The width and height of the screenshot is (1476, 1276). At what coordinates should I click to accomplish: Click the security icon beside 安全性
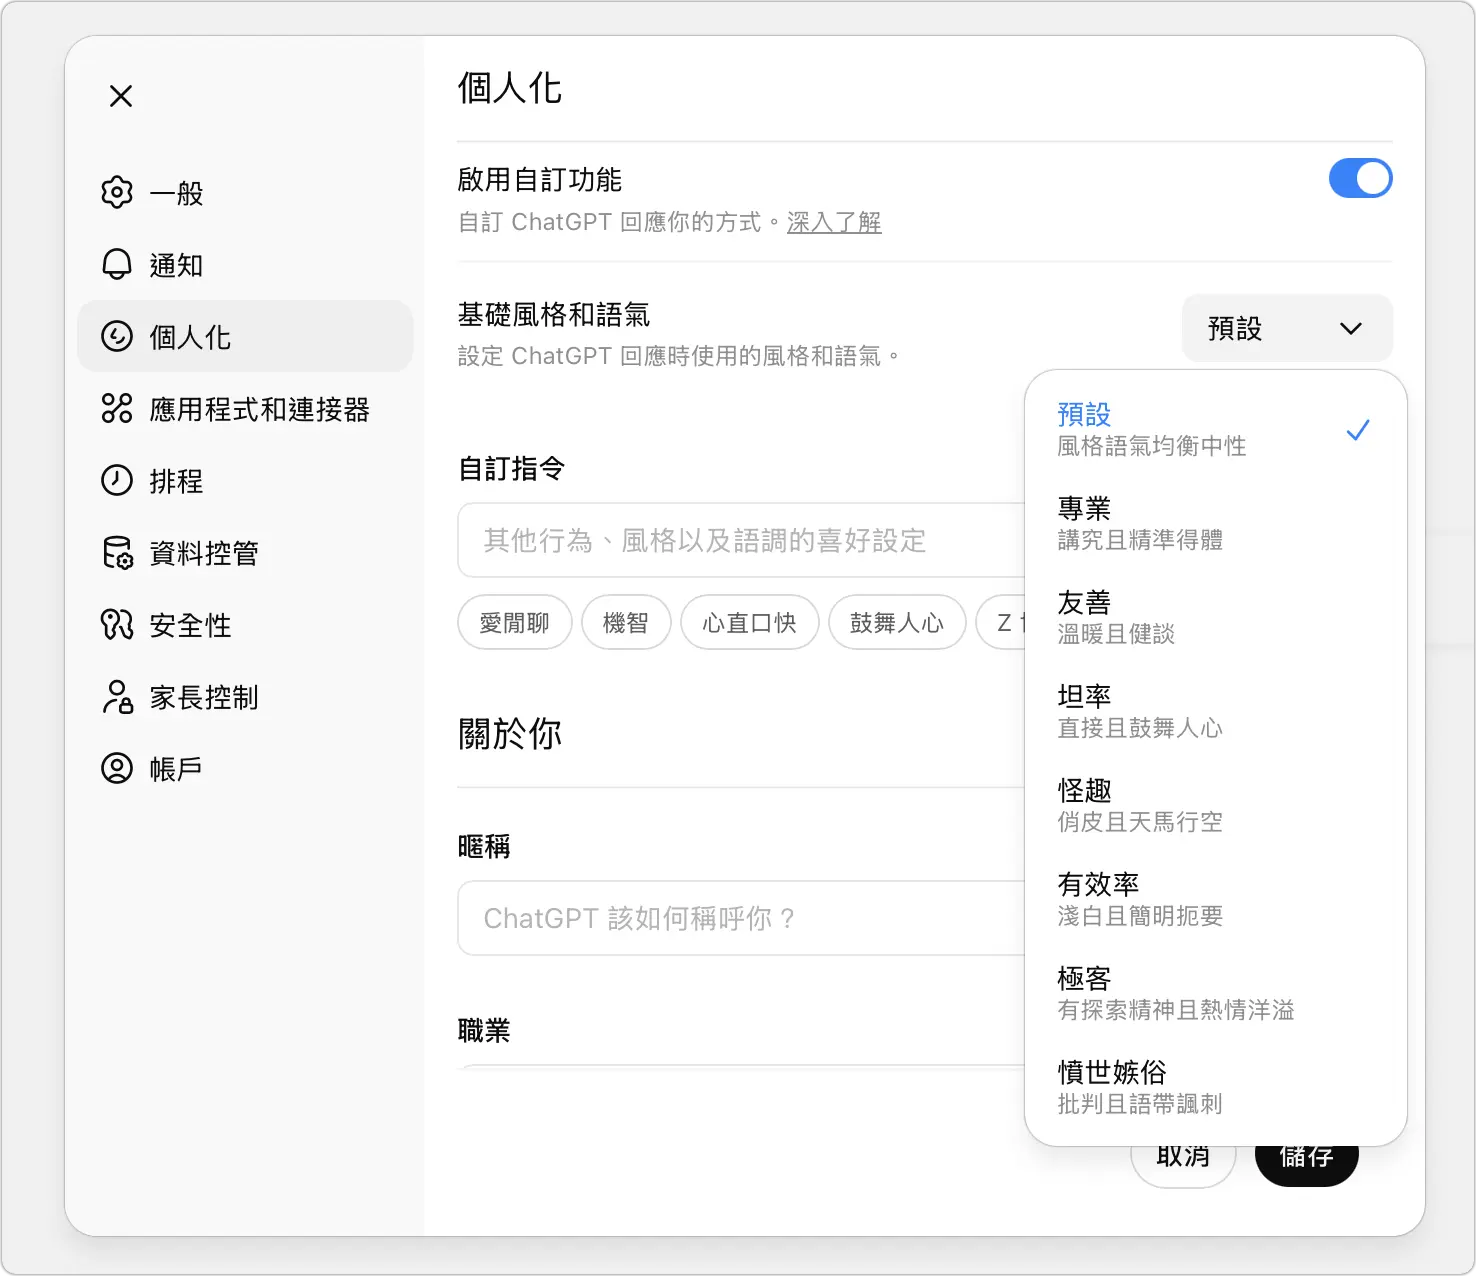(x=117, y=624)
